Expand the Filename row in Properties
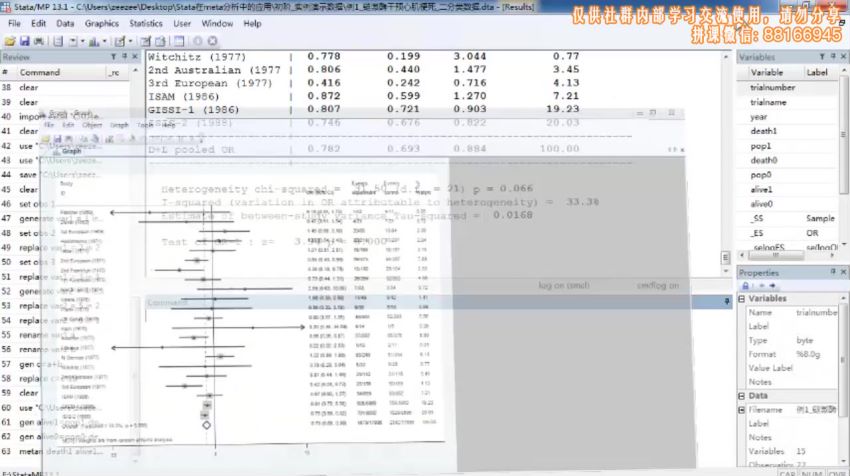The image size is (850, 476). coord(742,410)
